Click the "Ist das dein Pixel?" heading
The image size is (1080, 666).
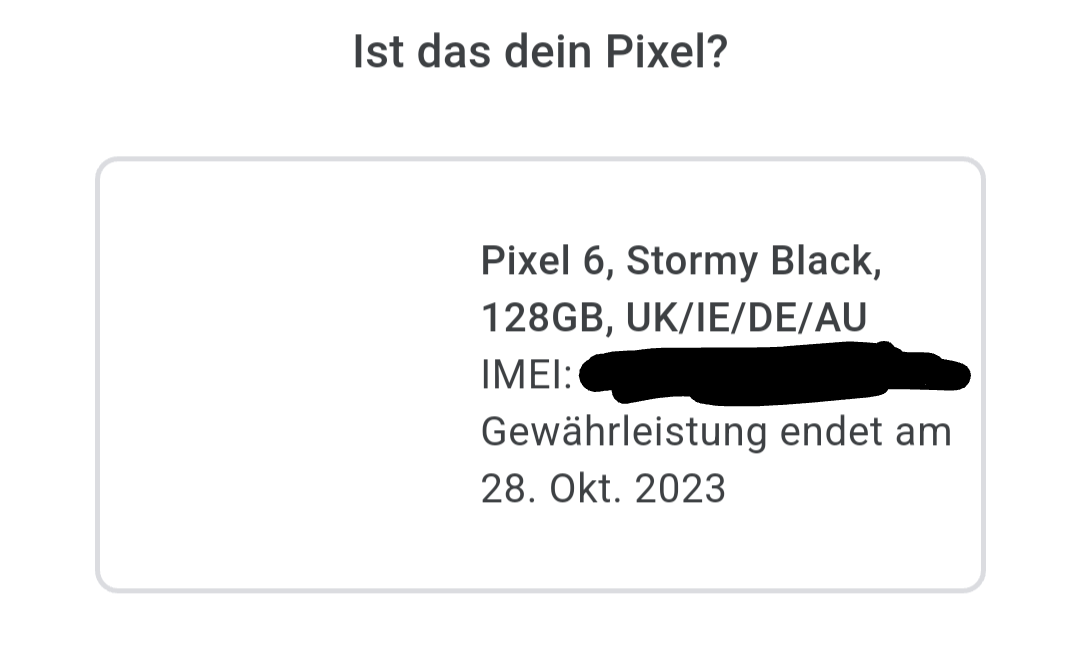point(540,52)
